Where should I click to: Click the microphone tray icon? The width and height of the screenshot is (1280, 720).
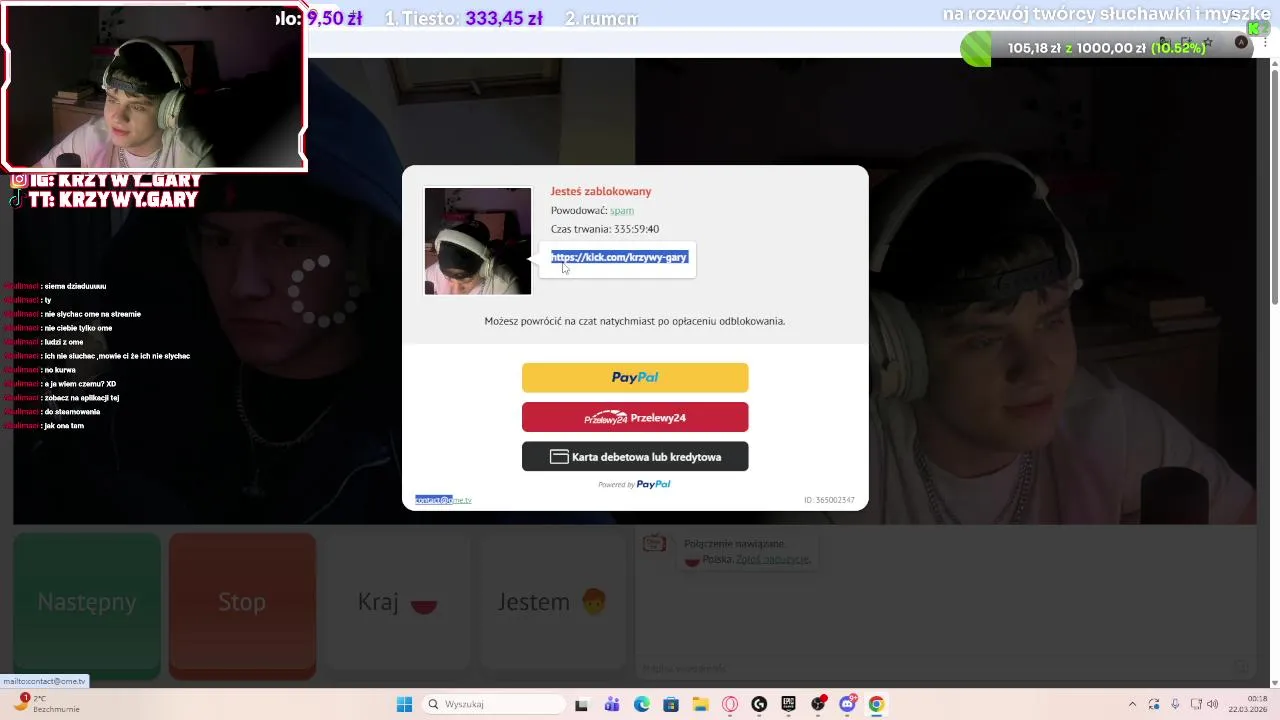click(x=1175, y=704)
